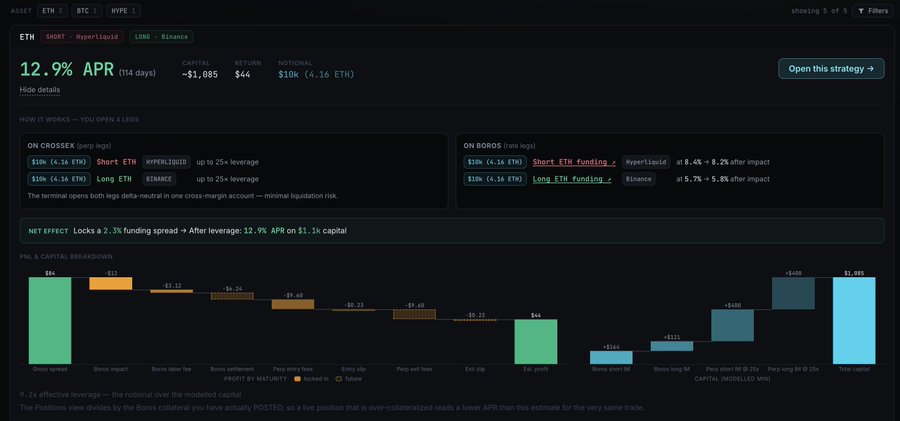Filter assets by BTC chip
The width and height of the screenshot is (900, 421).
click(87, 11)
